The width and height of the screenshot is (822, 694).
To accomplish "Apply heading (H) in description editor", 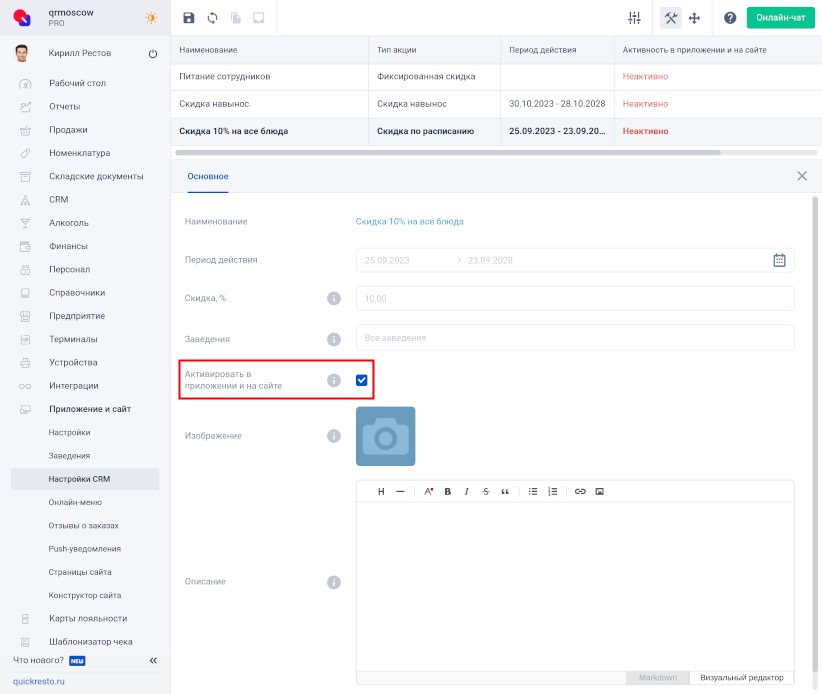I will [381, 491].
